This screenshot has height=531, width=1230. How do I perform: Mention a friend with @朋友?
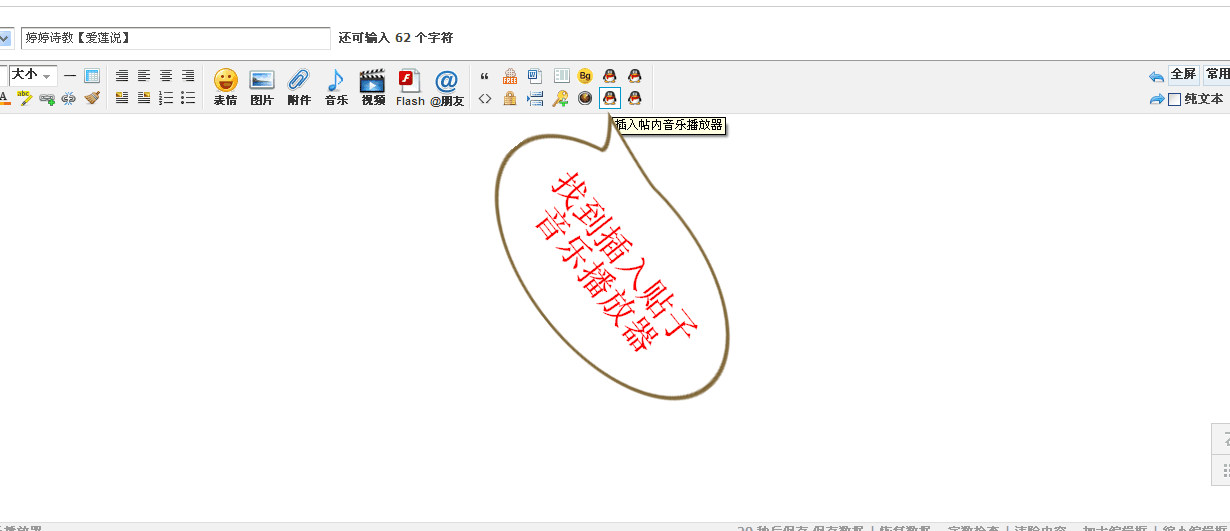(x=447, y=87)
